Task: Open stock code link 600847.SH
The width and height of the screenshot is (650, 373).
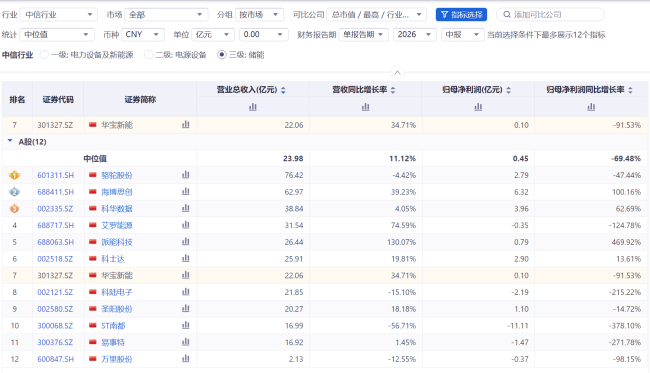Action: (56, 359)
